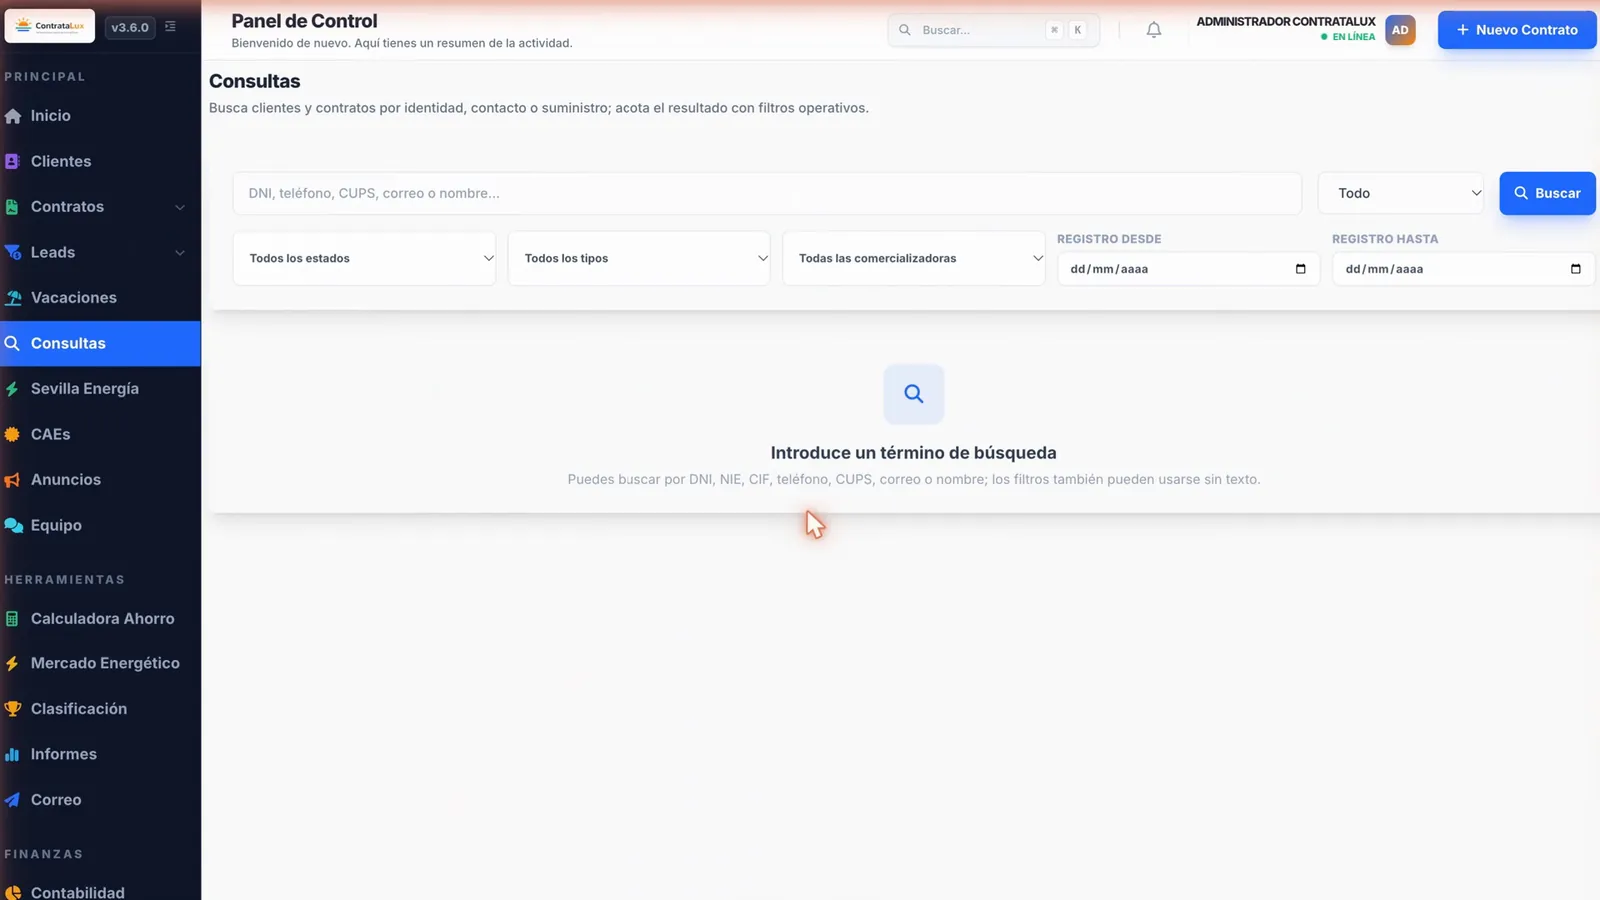1600x900 pixels.
Task: Open the AD user avatar
Action: pos(1400,30)
